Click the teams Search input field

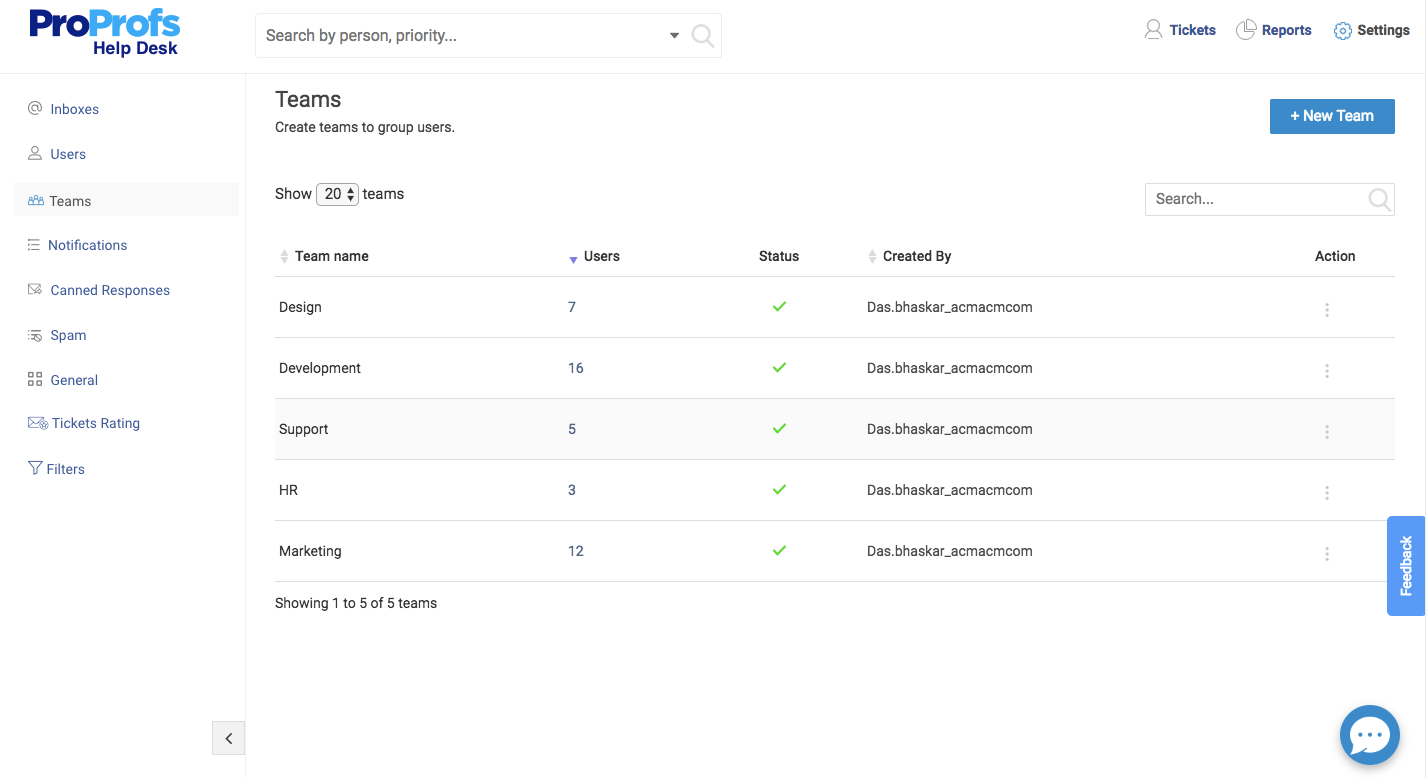[x=1255, y=199]
